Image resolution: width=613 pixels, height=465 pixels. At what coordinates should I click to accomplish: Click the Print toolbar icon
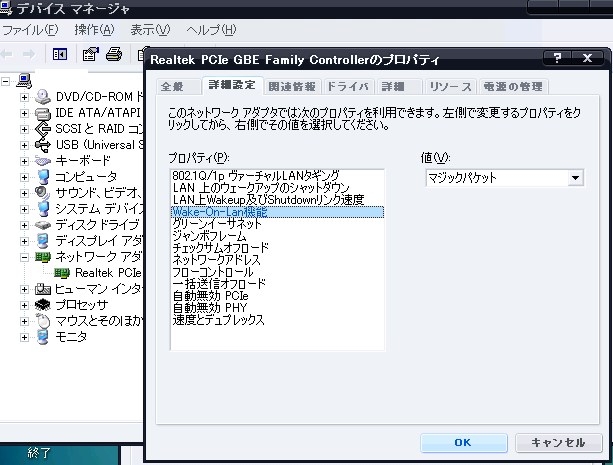(x=114, y=54)
